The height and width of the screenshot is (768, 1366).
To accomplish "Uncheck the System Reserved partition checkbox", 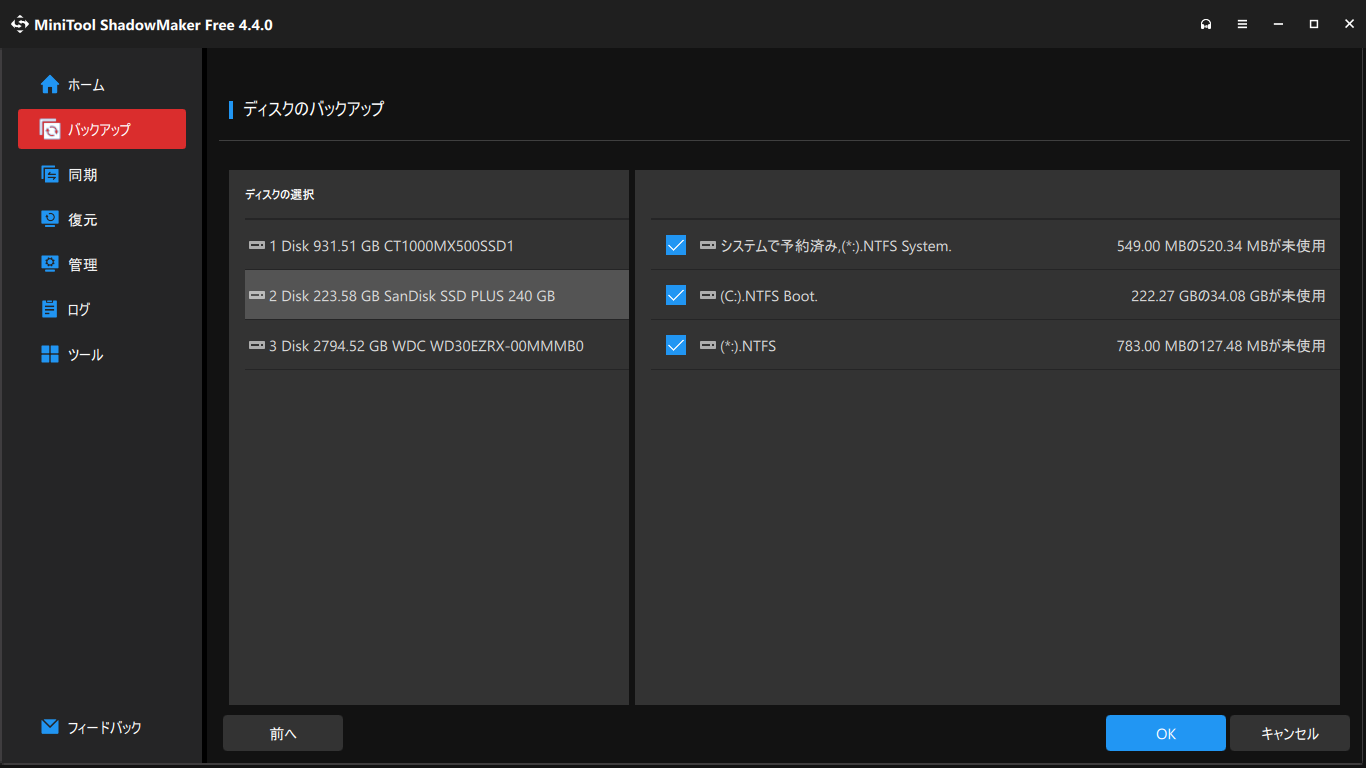I will pos(676,245).
